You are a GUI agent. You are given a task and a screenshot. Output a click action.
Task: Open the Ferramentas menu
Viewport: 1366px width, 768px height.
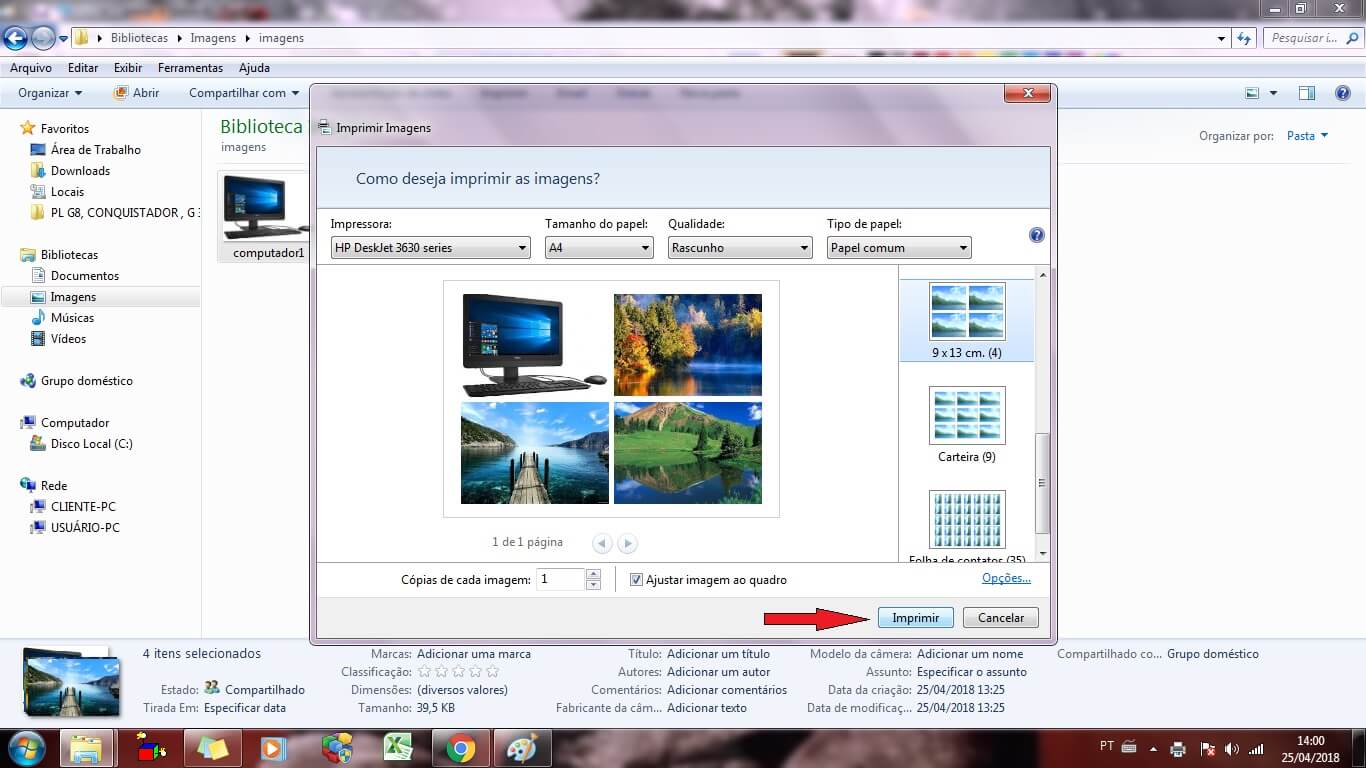(x=190, y=68)
